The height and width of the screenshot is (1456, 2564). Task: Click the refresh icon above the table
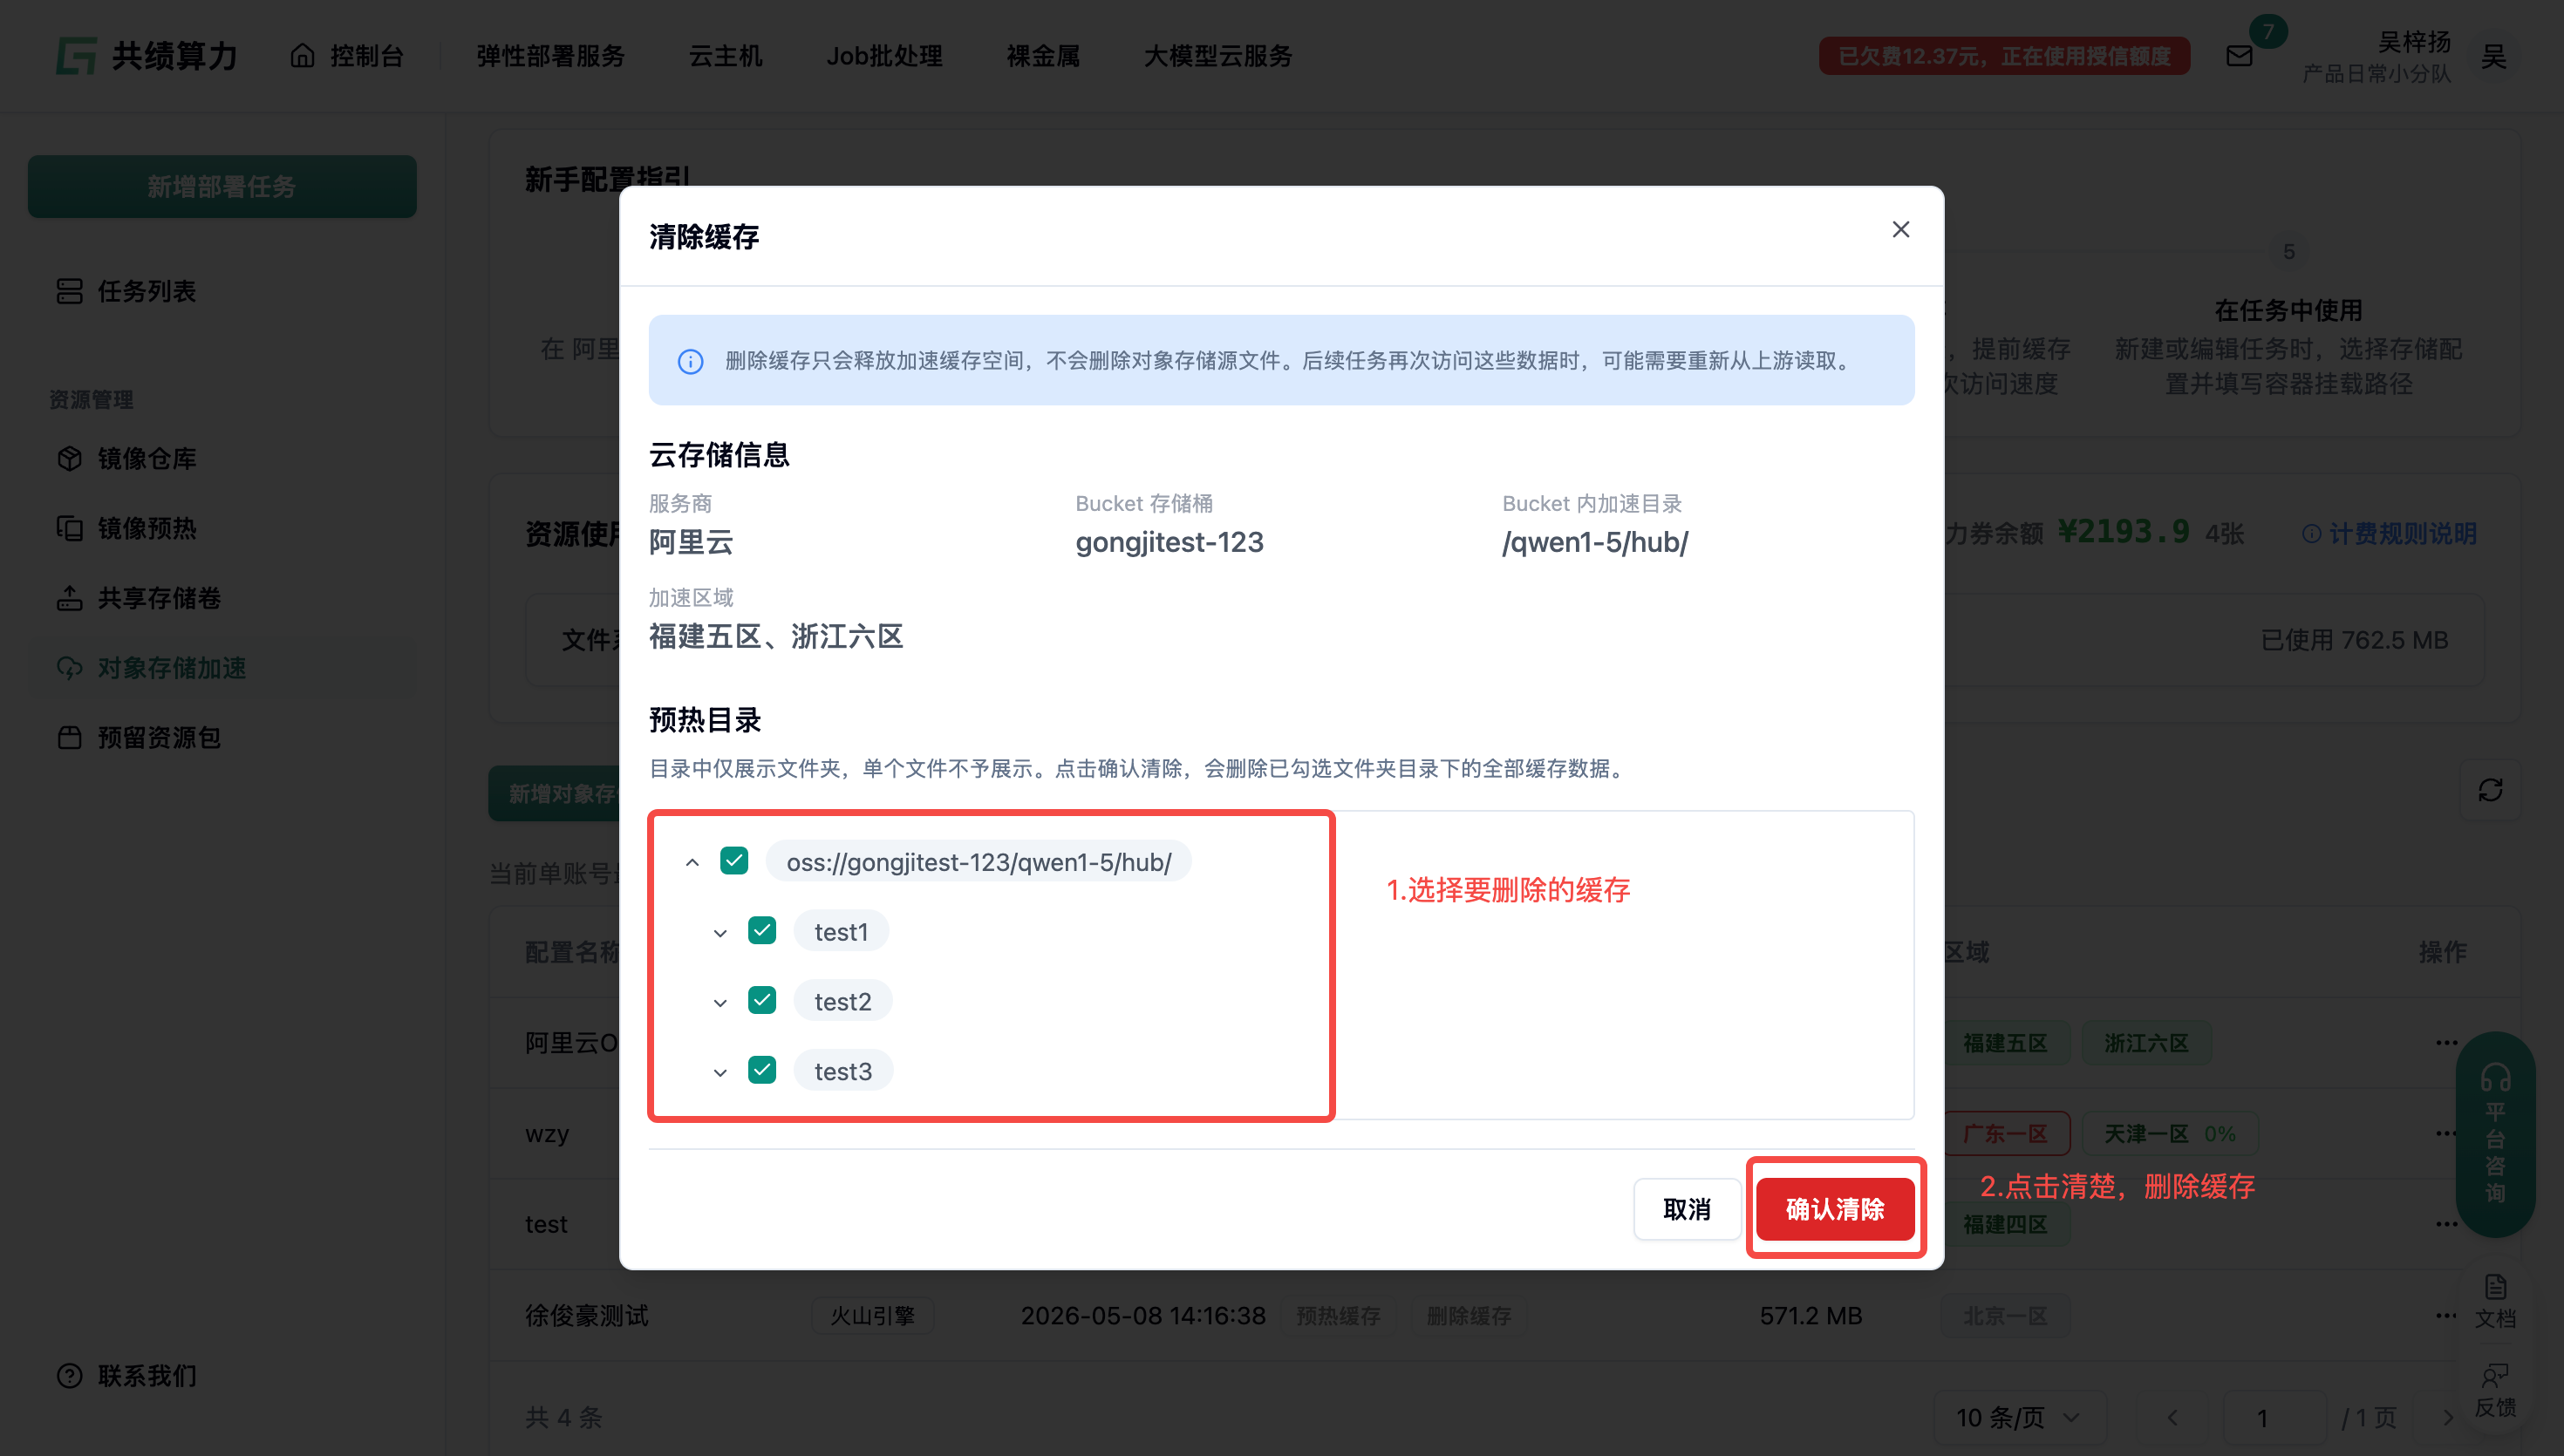[2490, 790]
